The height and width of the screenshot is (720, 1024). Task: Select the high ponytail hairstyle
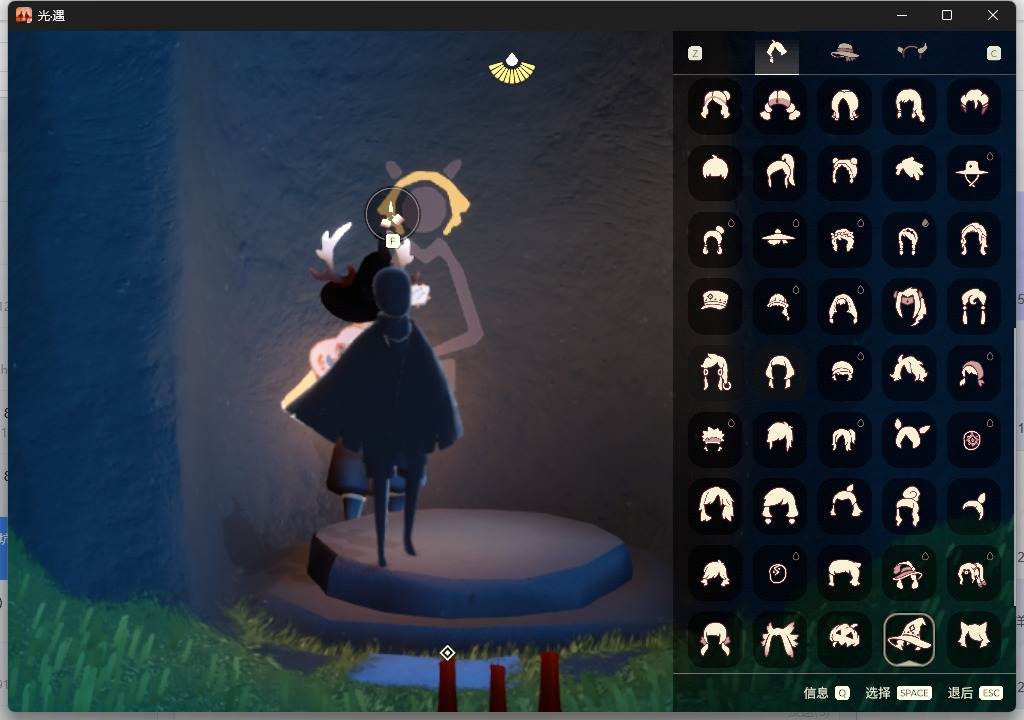pyautogui.click(x=780, y=172)
